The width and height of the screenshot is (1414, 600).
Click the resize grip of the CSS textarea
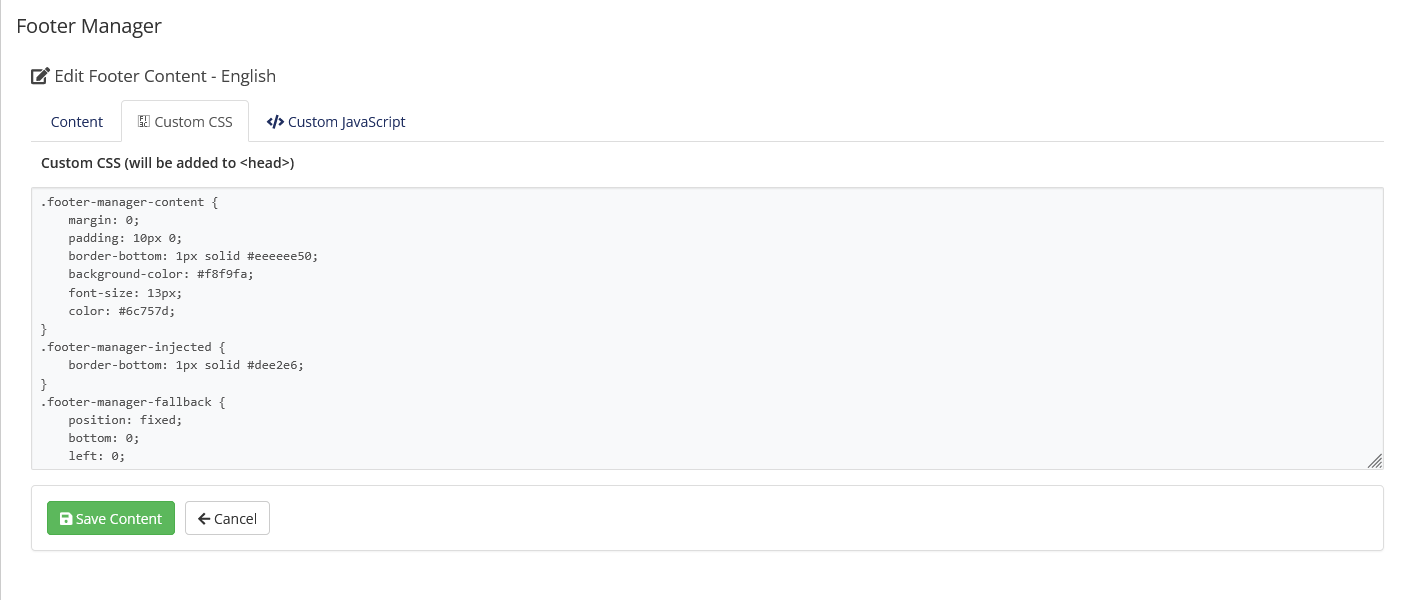click(x=1375, y=461)
